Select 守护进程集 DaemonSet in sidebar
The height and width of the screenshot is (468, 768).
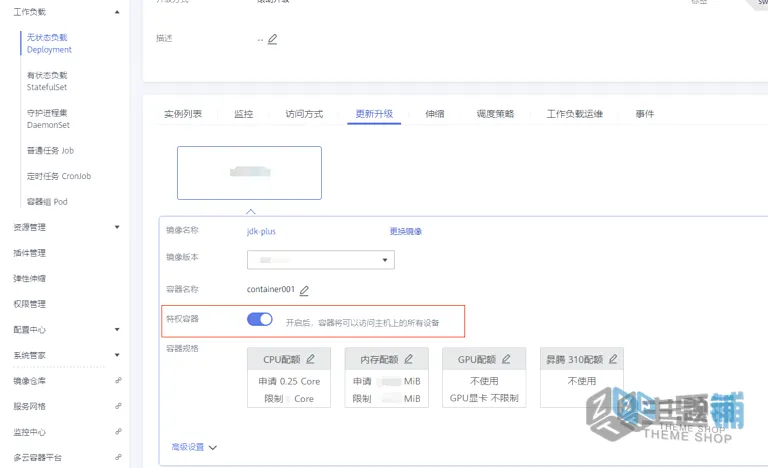[x=48, y=119]
